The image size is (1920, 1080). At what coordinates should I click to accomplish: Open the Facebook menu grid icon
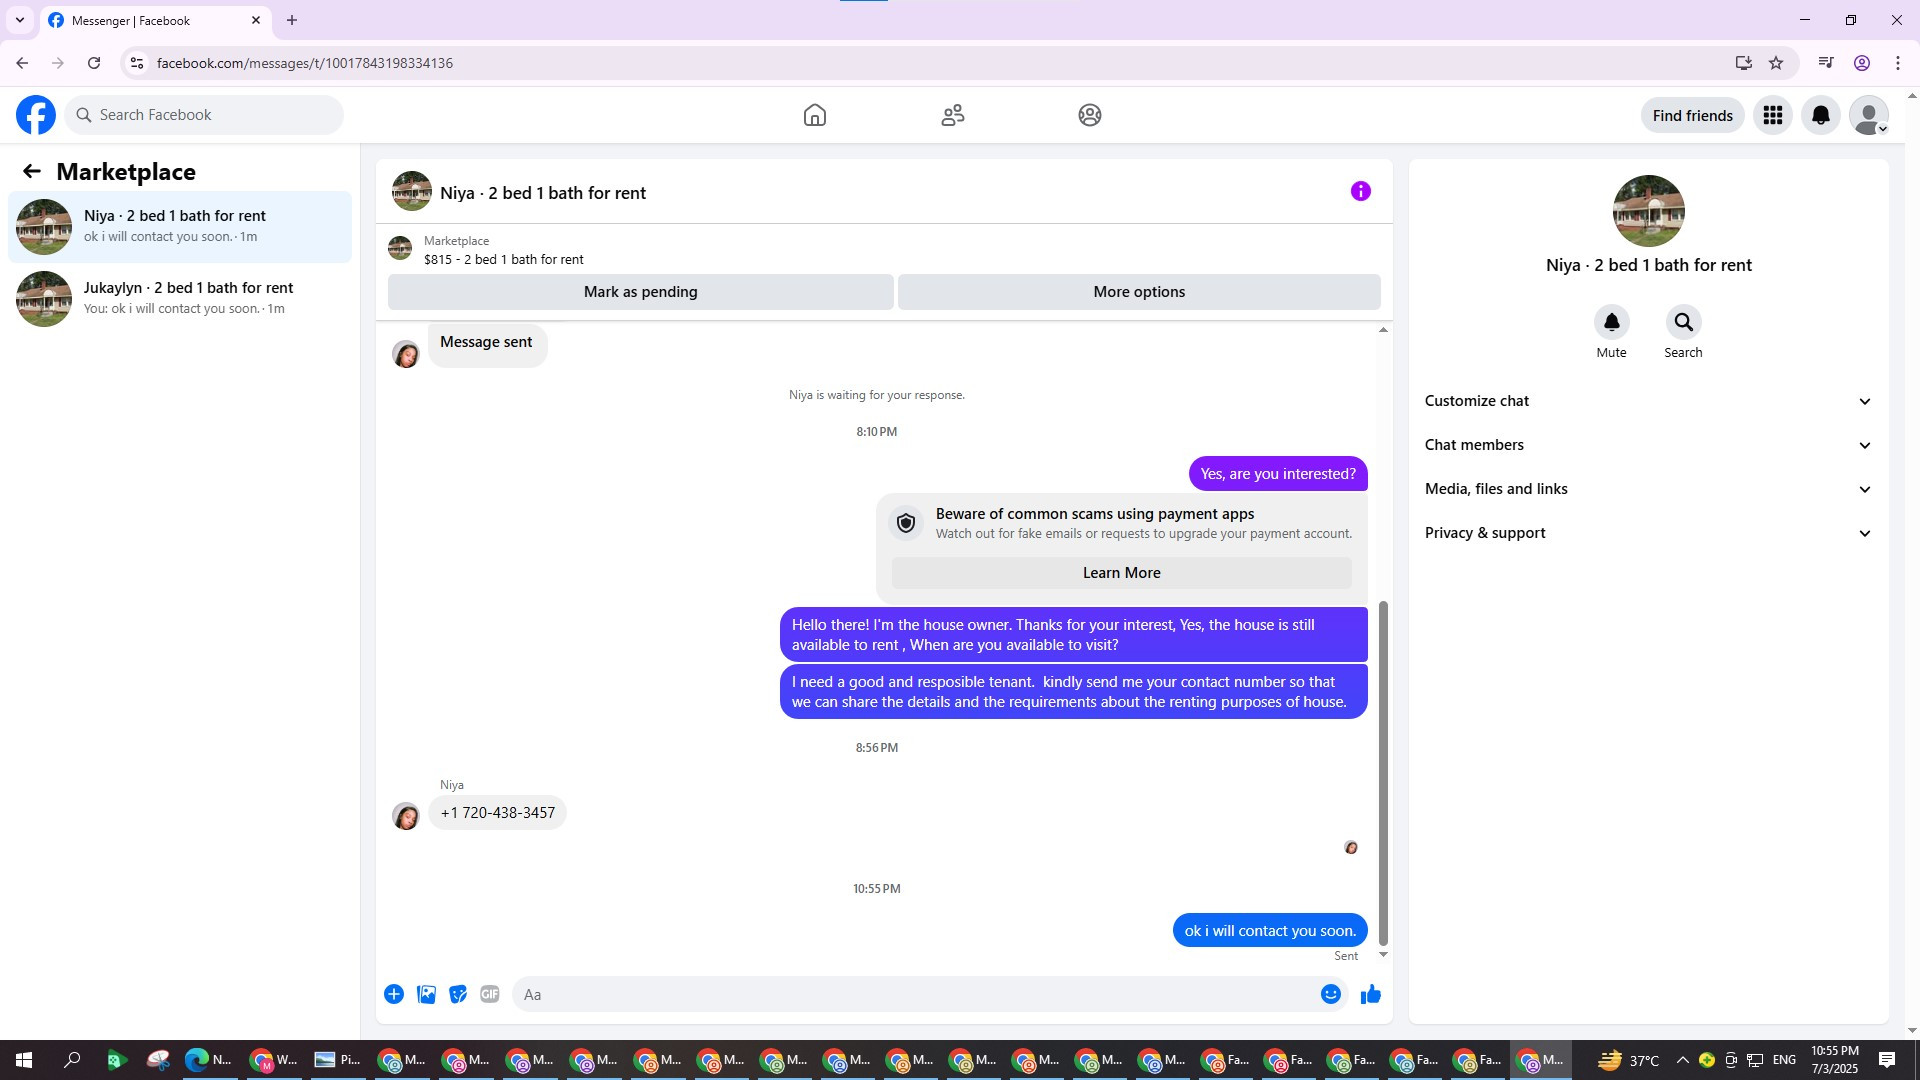coord(1772,115)
